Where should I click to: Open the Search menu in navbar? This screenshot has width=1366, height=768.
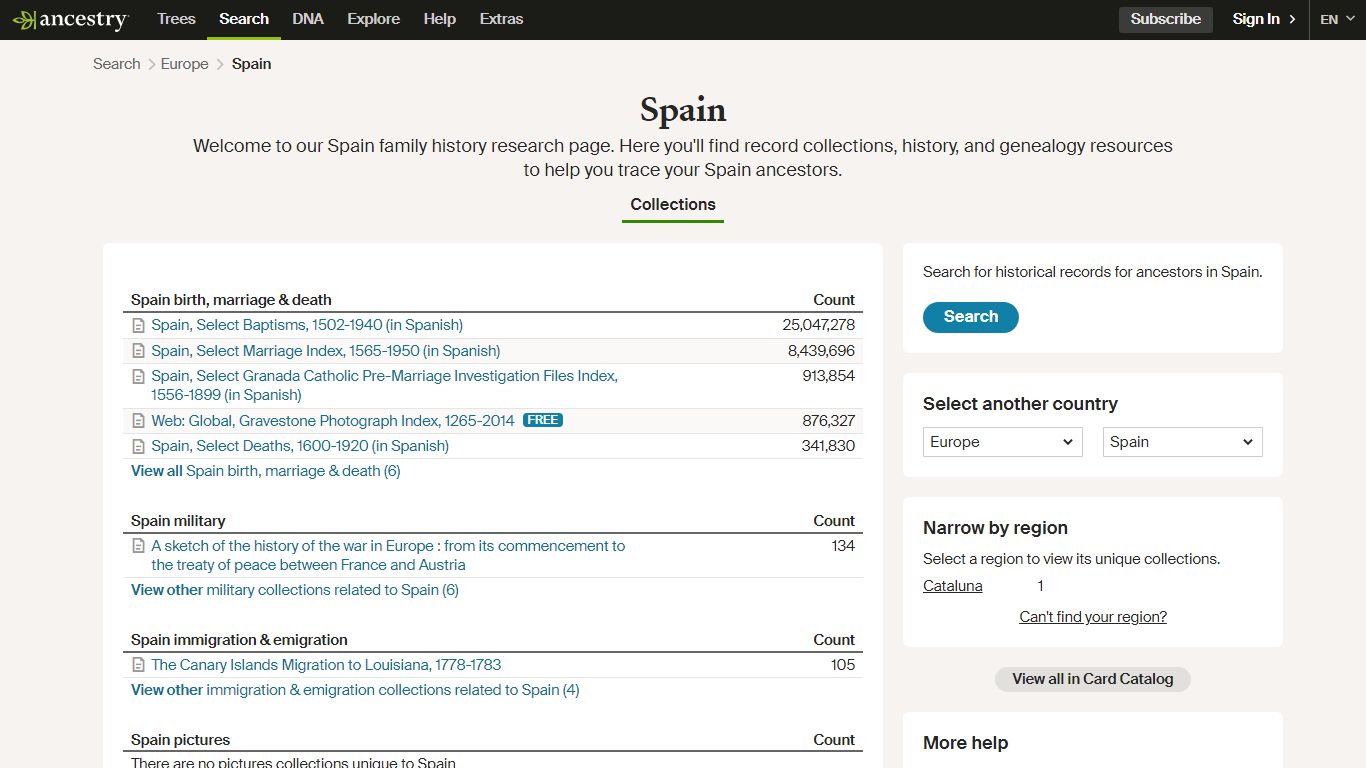pyautogui.click(x=244, y=19)
